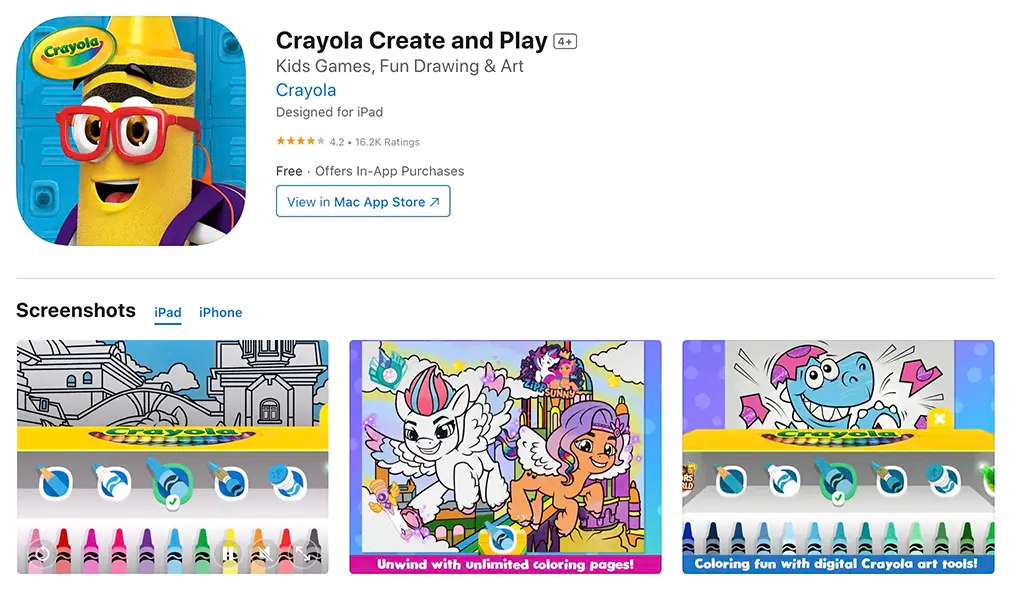Viewport: 1014px width, 597px height.
Task: Expand the canvas to fullscreen
Action: pos(305,553)
